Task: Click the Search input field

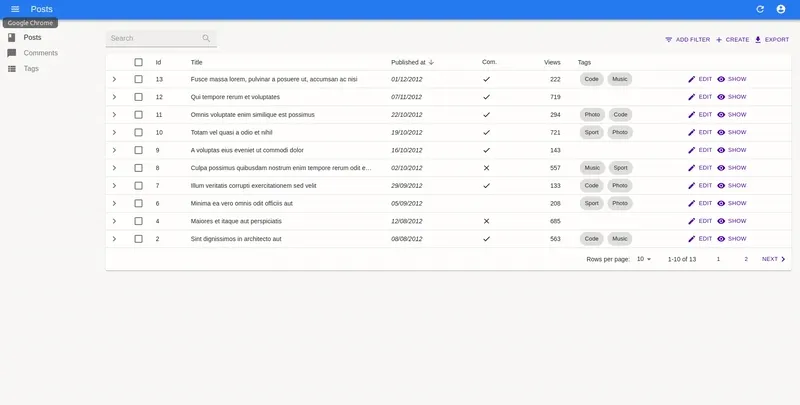Action: [x=154, y=38]
